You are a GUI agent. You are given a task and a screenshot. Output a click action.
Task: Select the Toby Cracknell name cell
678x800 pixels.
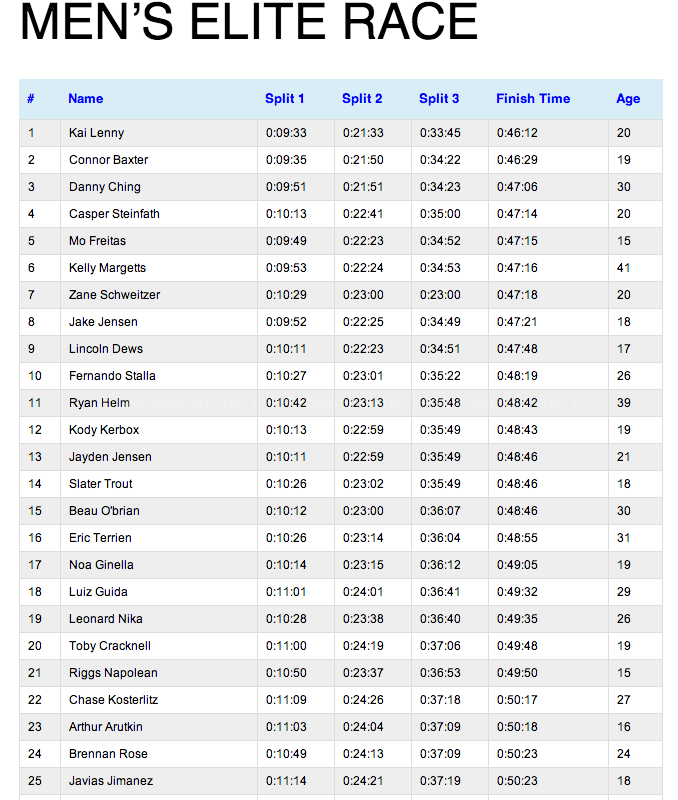pyautogui.click(x=110, y=646)
